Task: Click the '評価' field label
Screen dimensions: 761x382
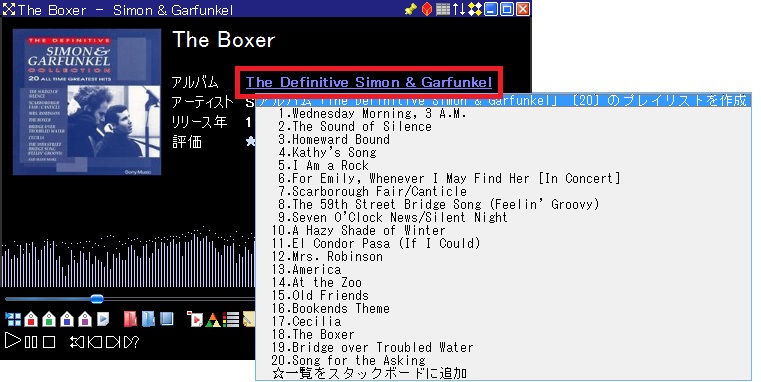Action: tap(187, 142)
